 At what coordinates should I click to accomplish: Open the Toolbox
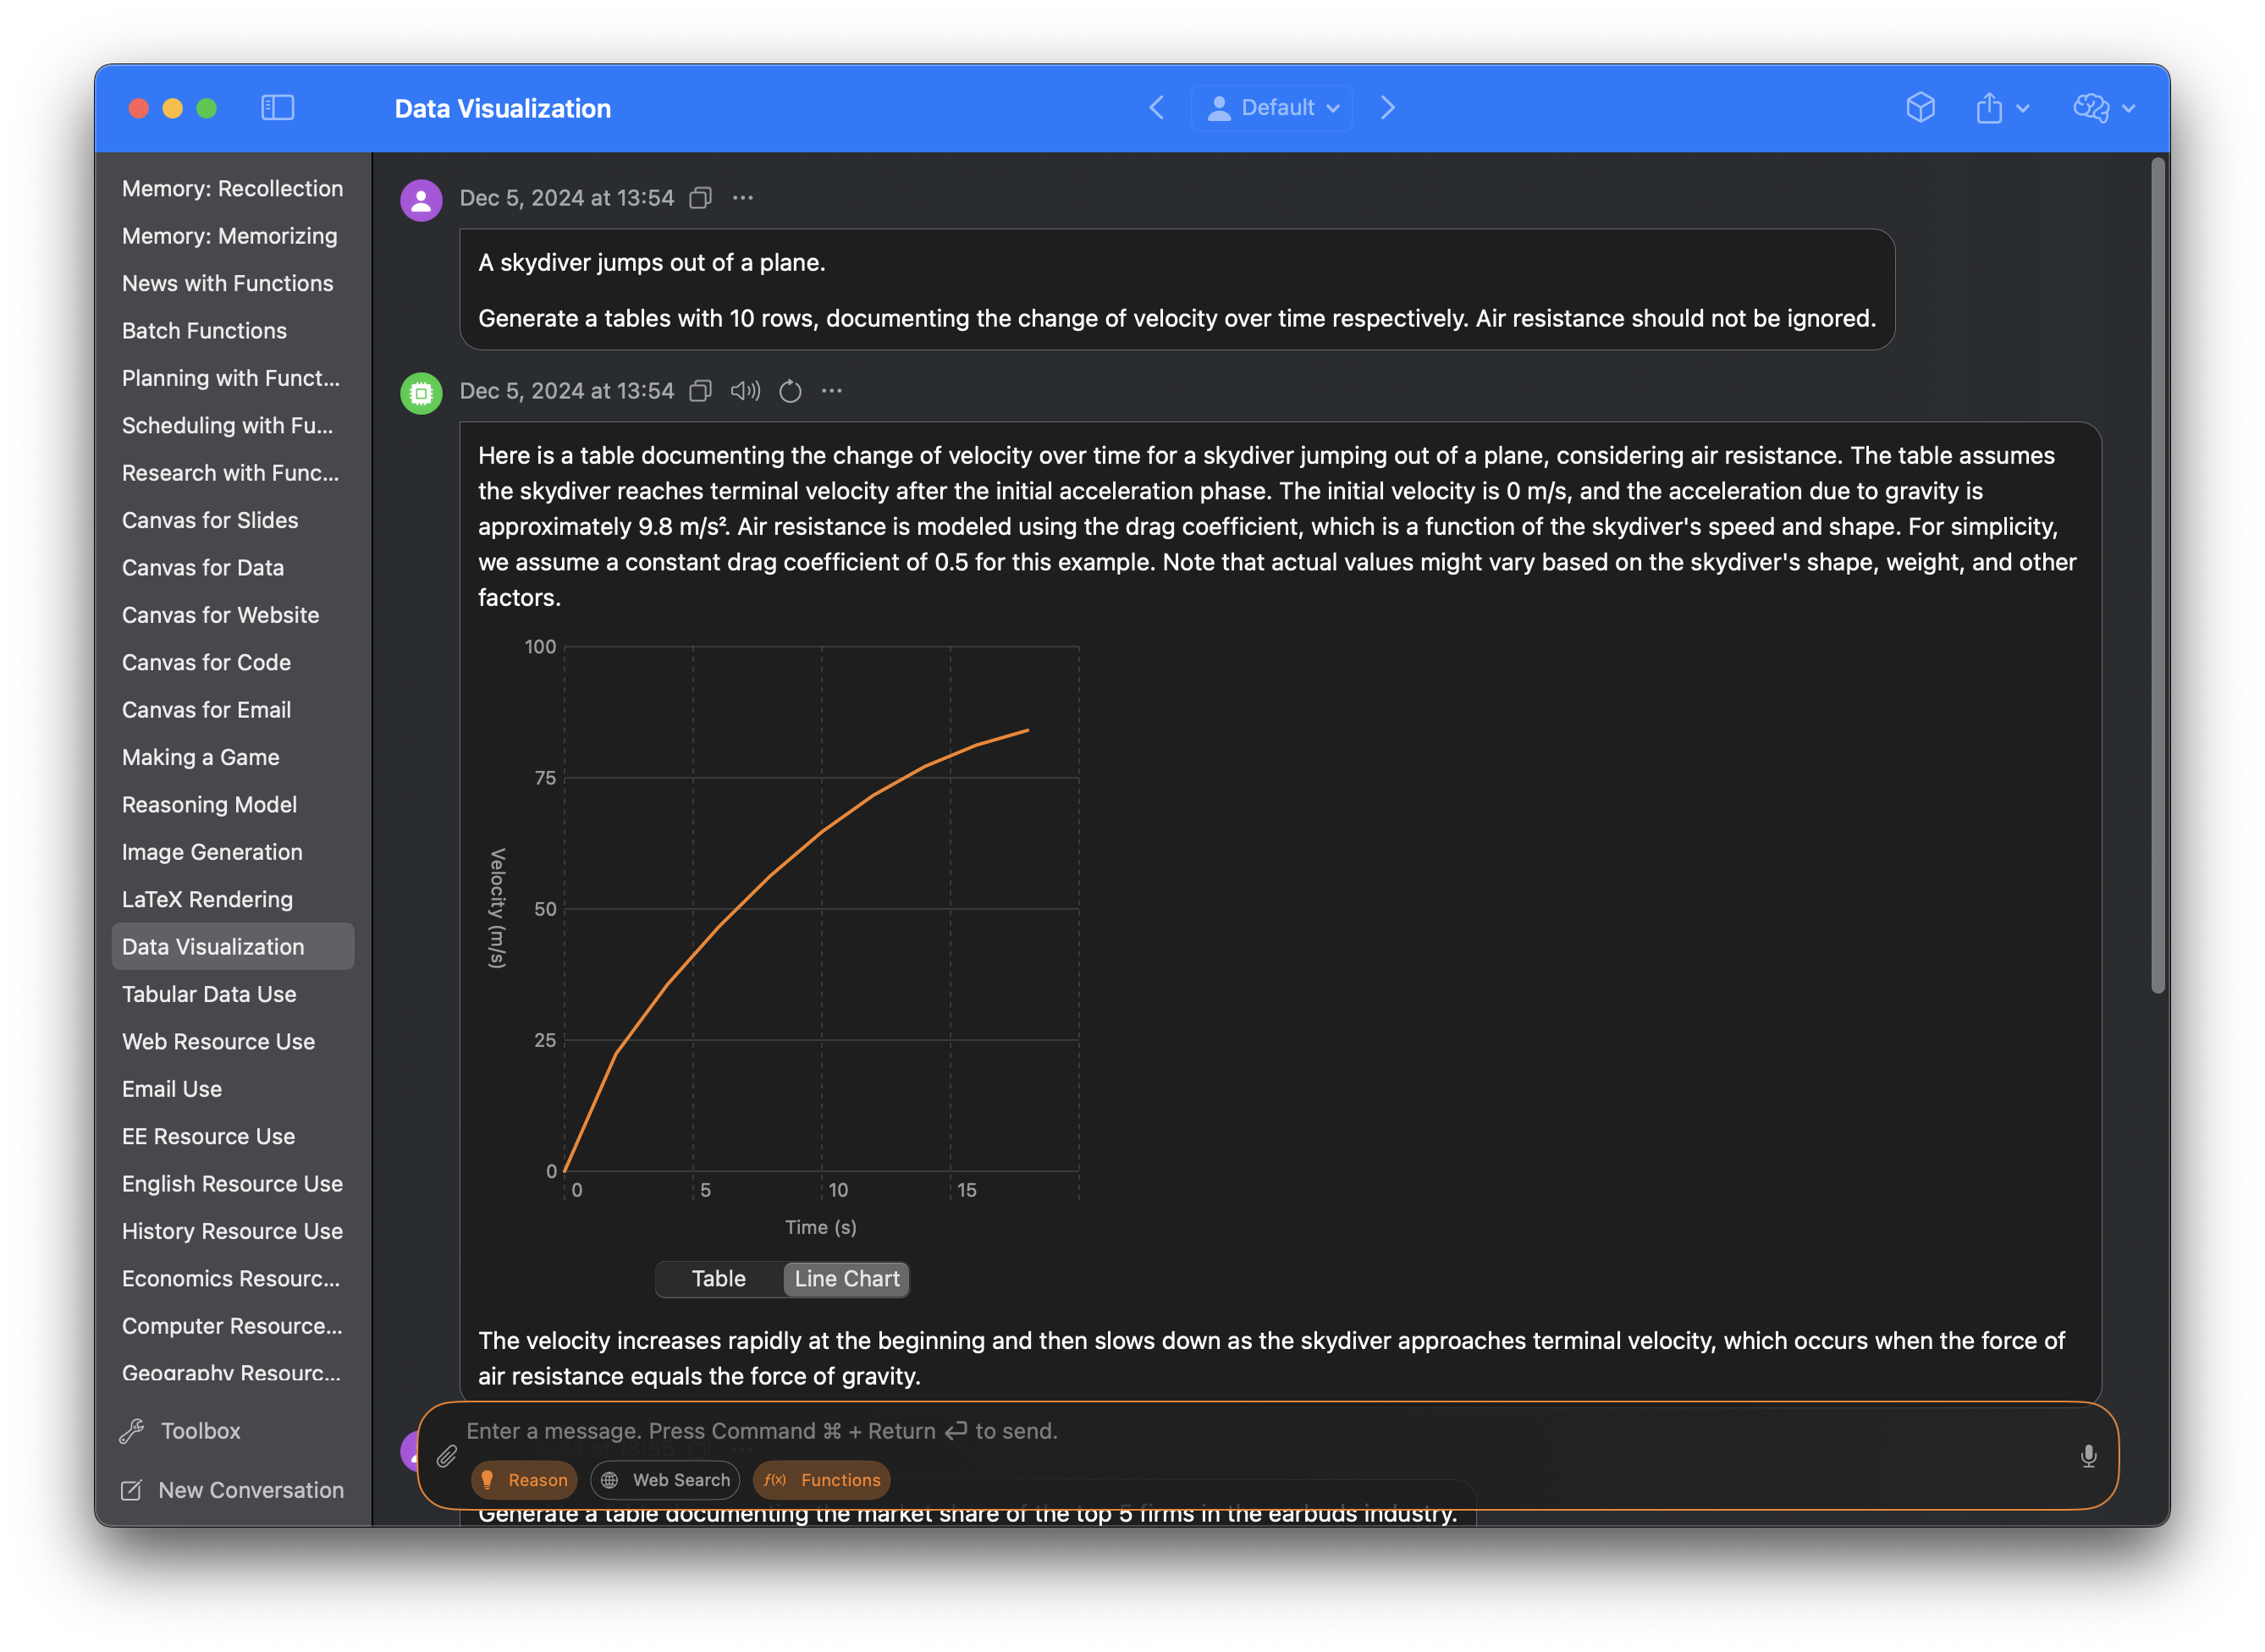200,1431
